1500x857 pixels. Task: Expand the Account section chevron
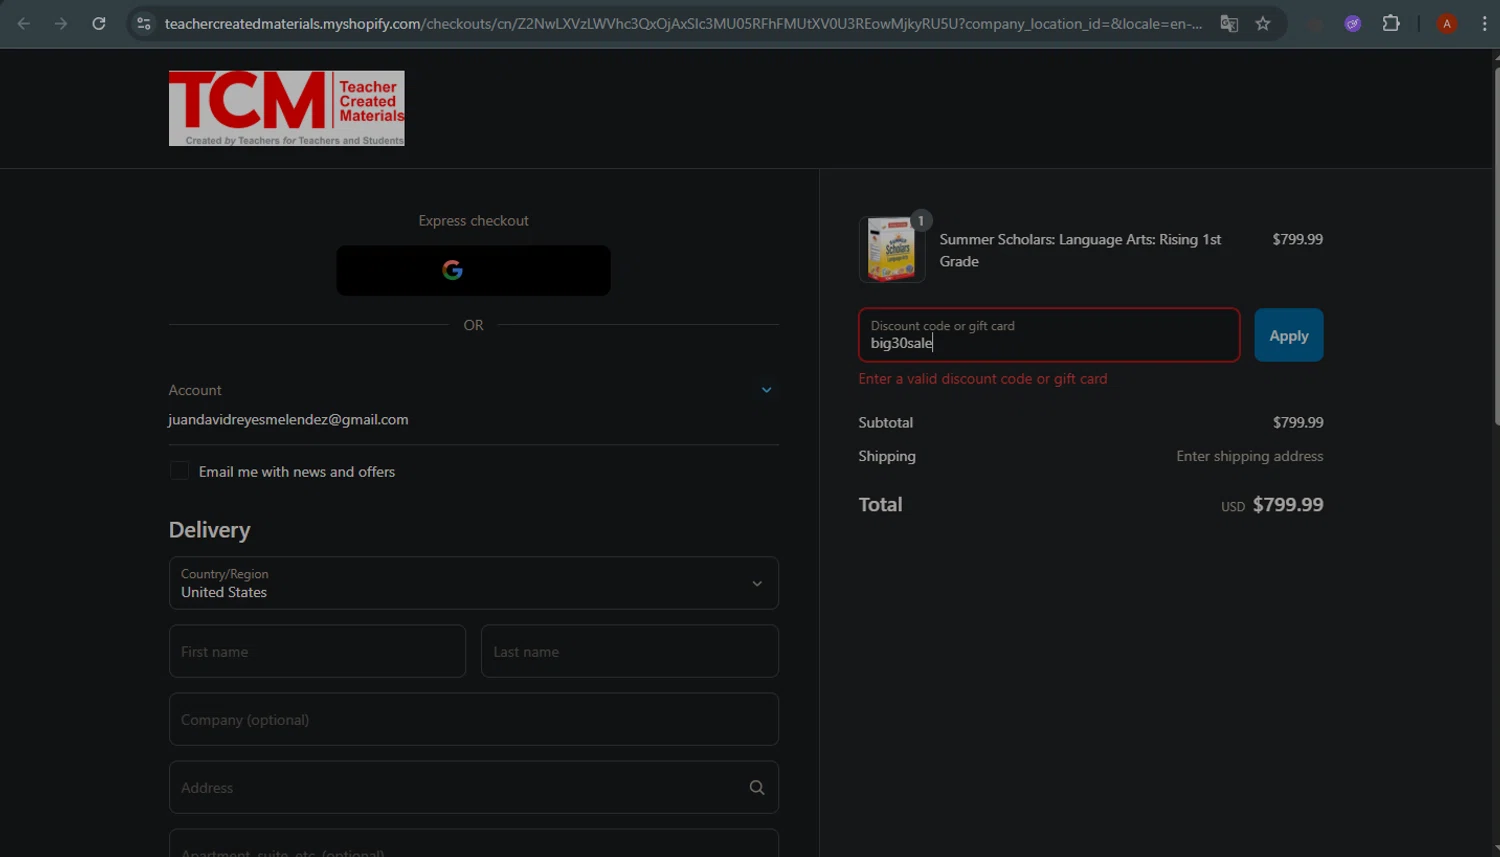click(x=766, y=390)
